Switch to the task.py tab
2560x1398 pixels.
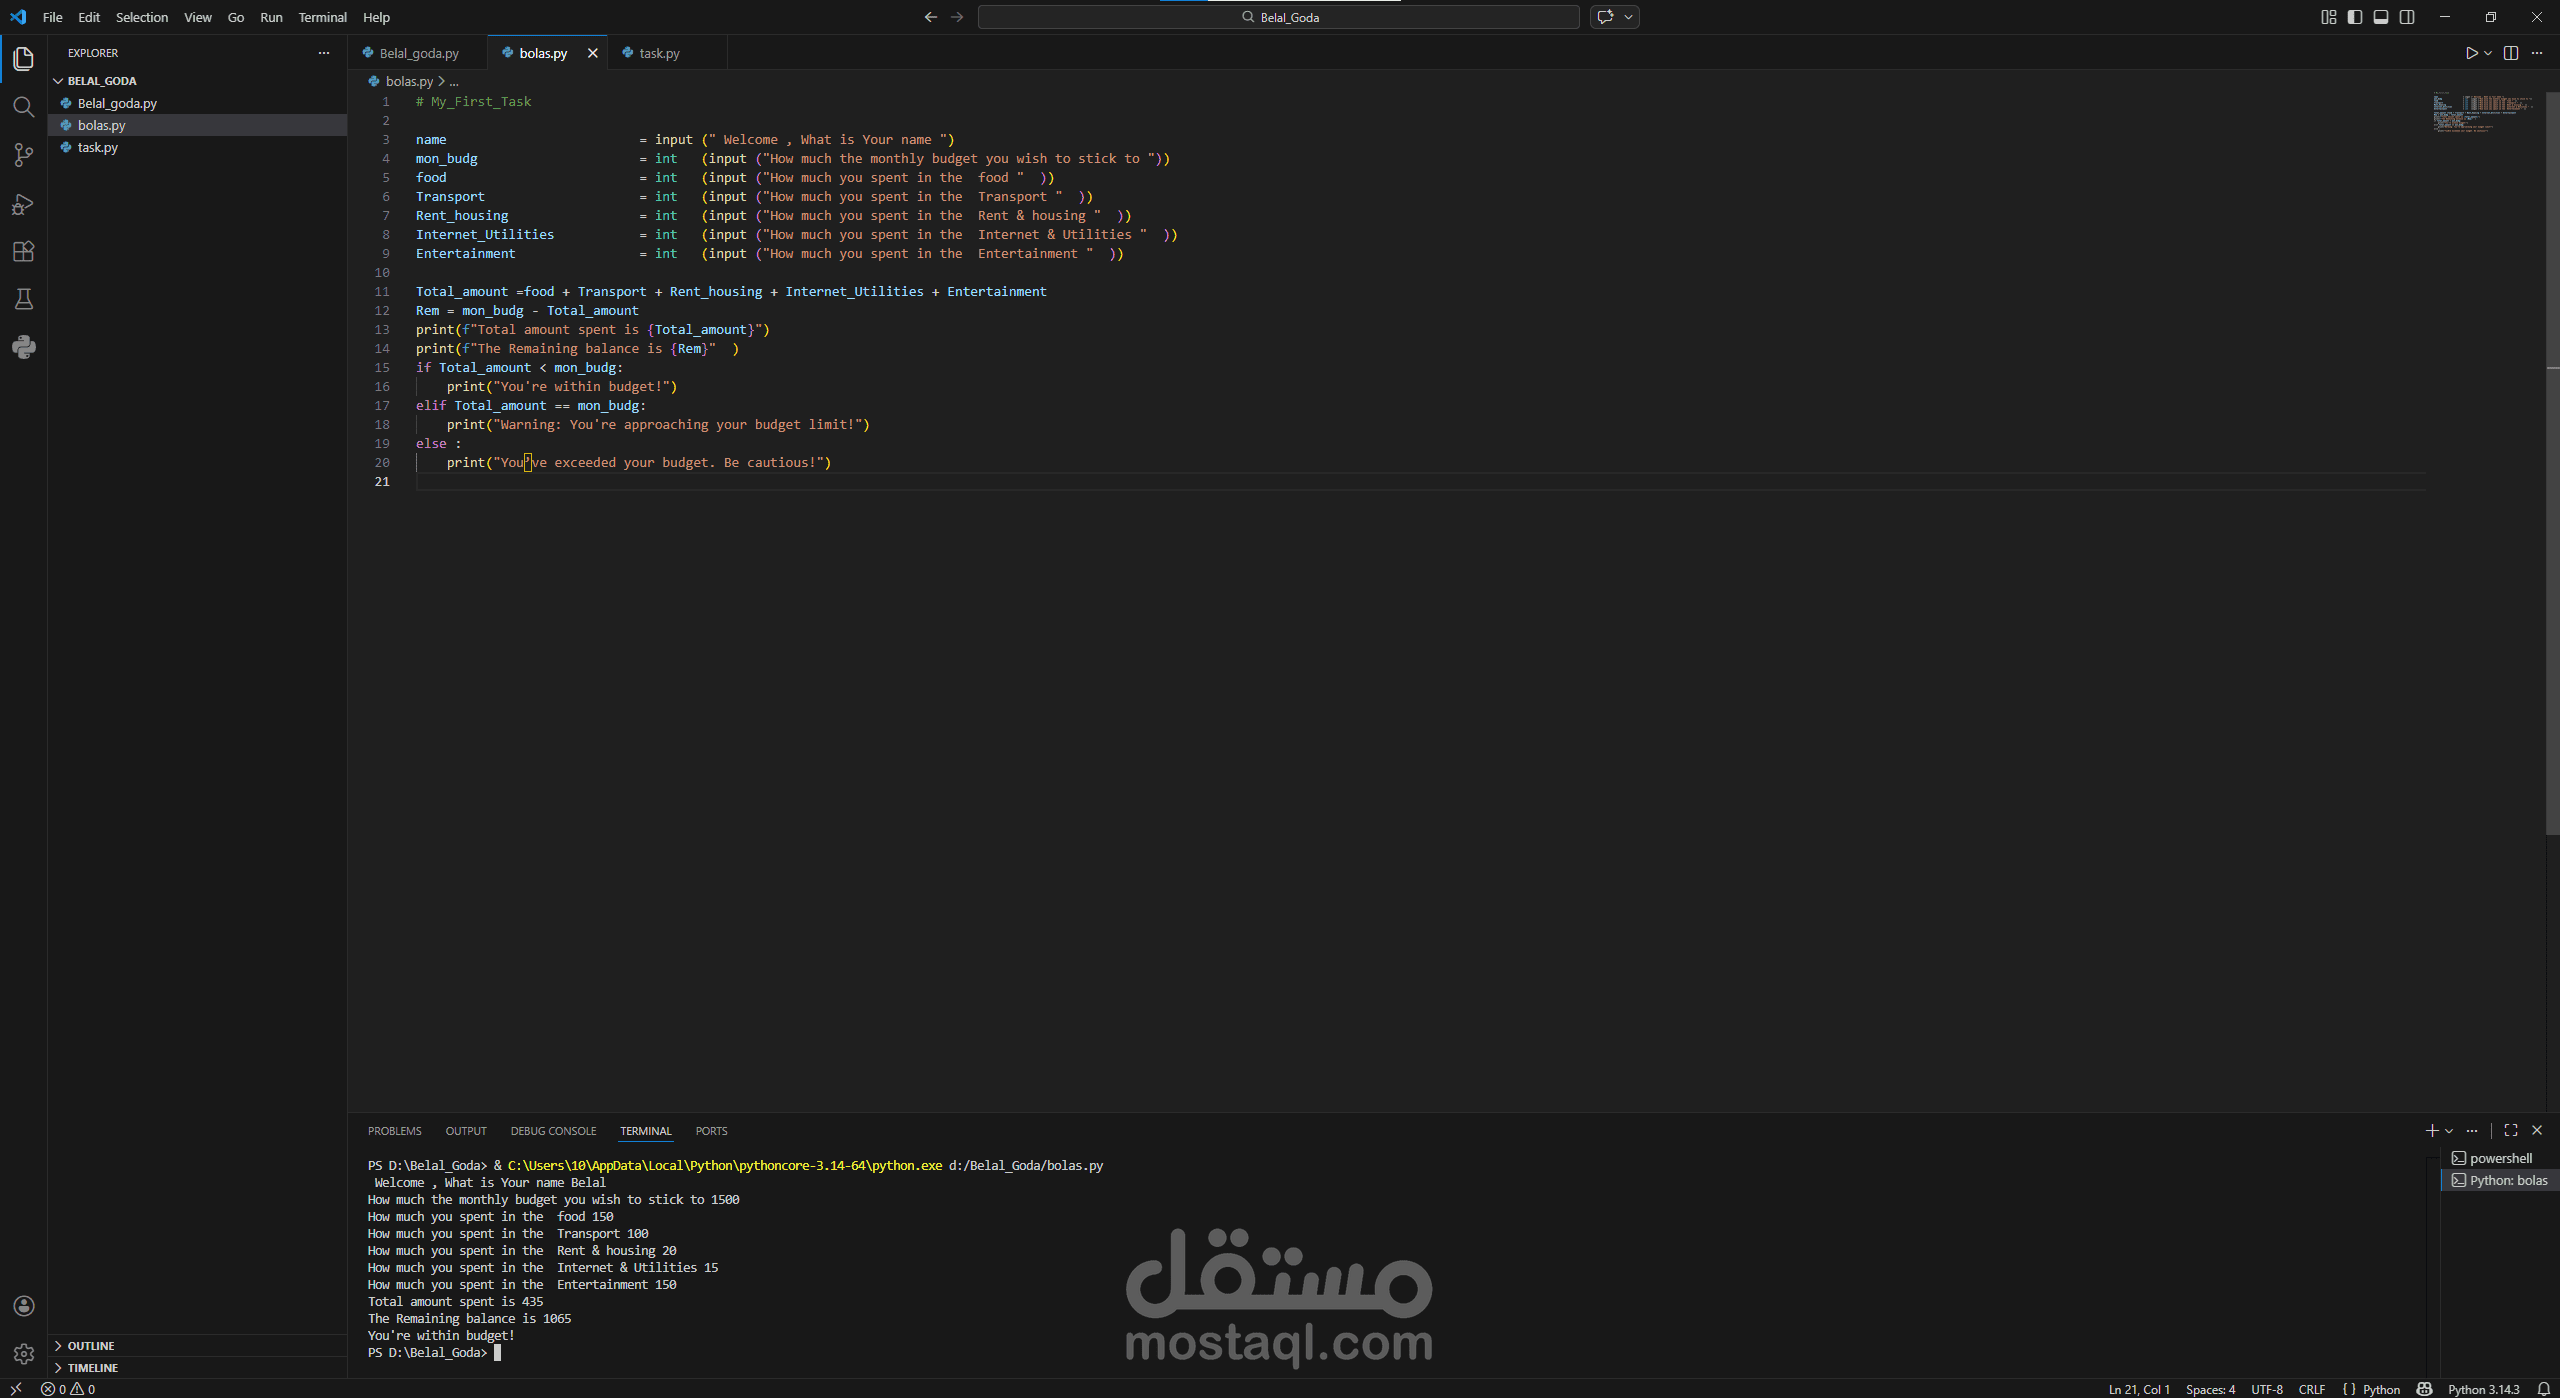coord(659,52)
